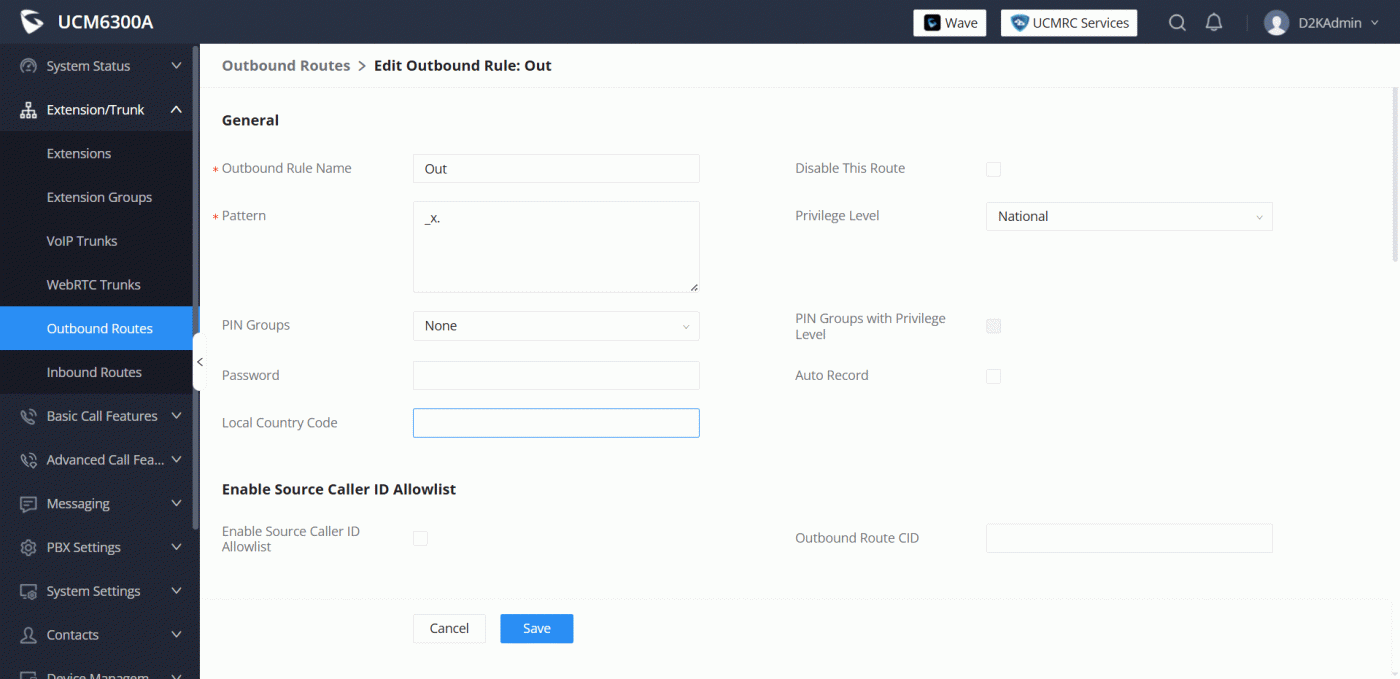The width and height of the screenshot is (1400, 679).
Task: Open the Privilege Level dropdown
Action: pyautogui.click(x=1128, y=217)
